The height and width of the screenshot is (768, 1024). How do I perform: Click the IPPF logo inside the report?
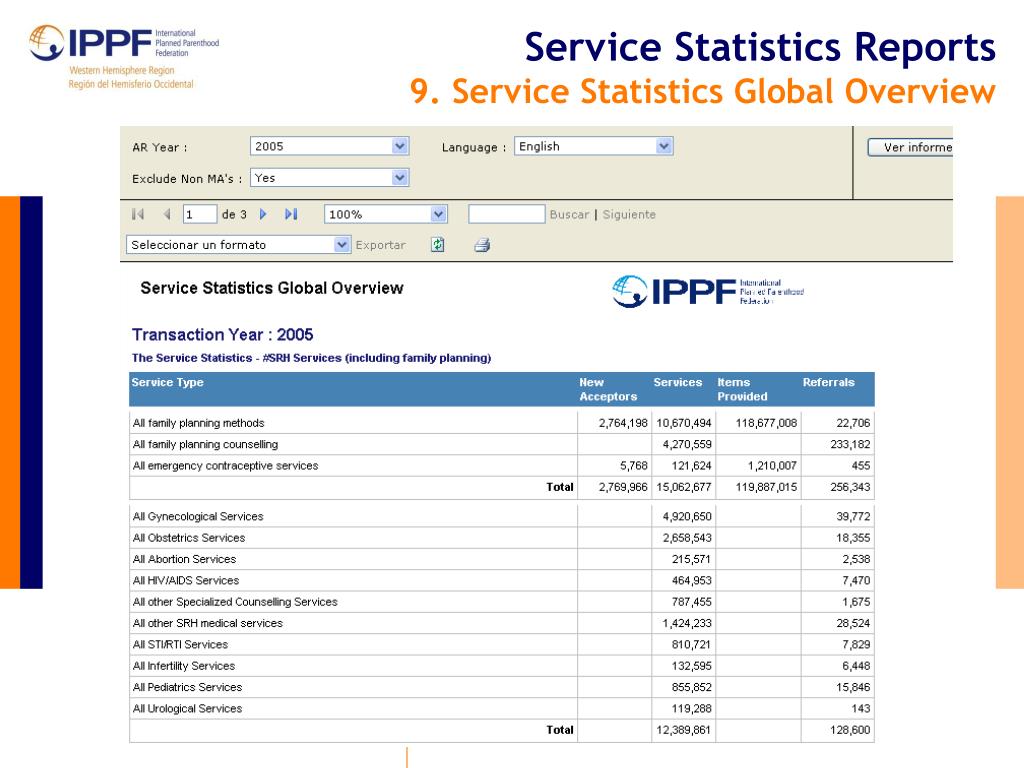click(x=708, y=291)
